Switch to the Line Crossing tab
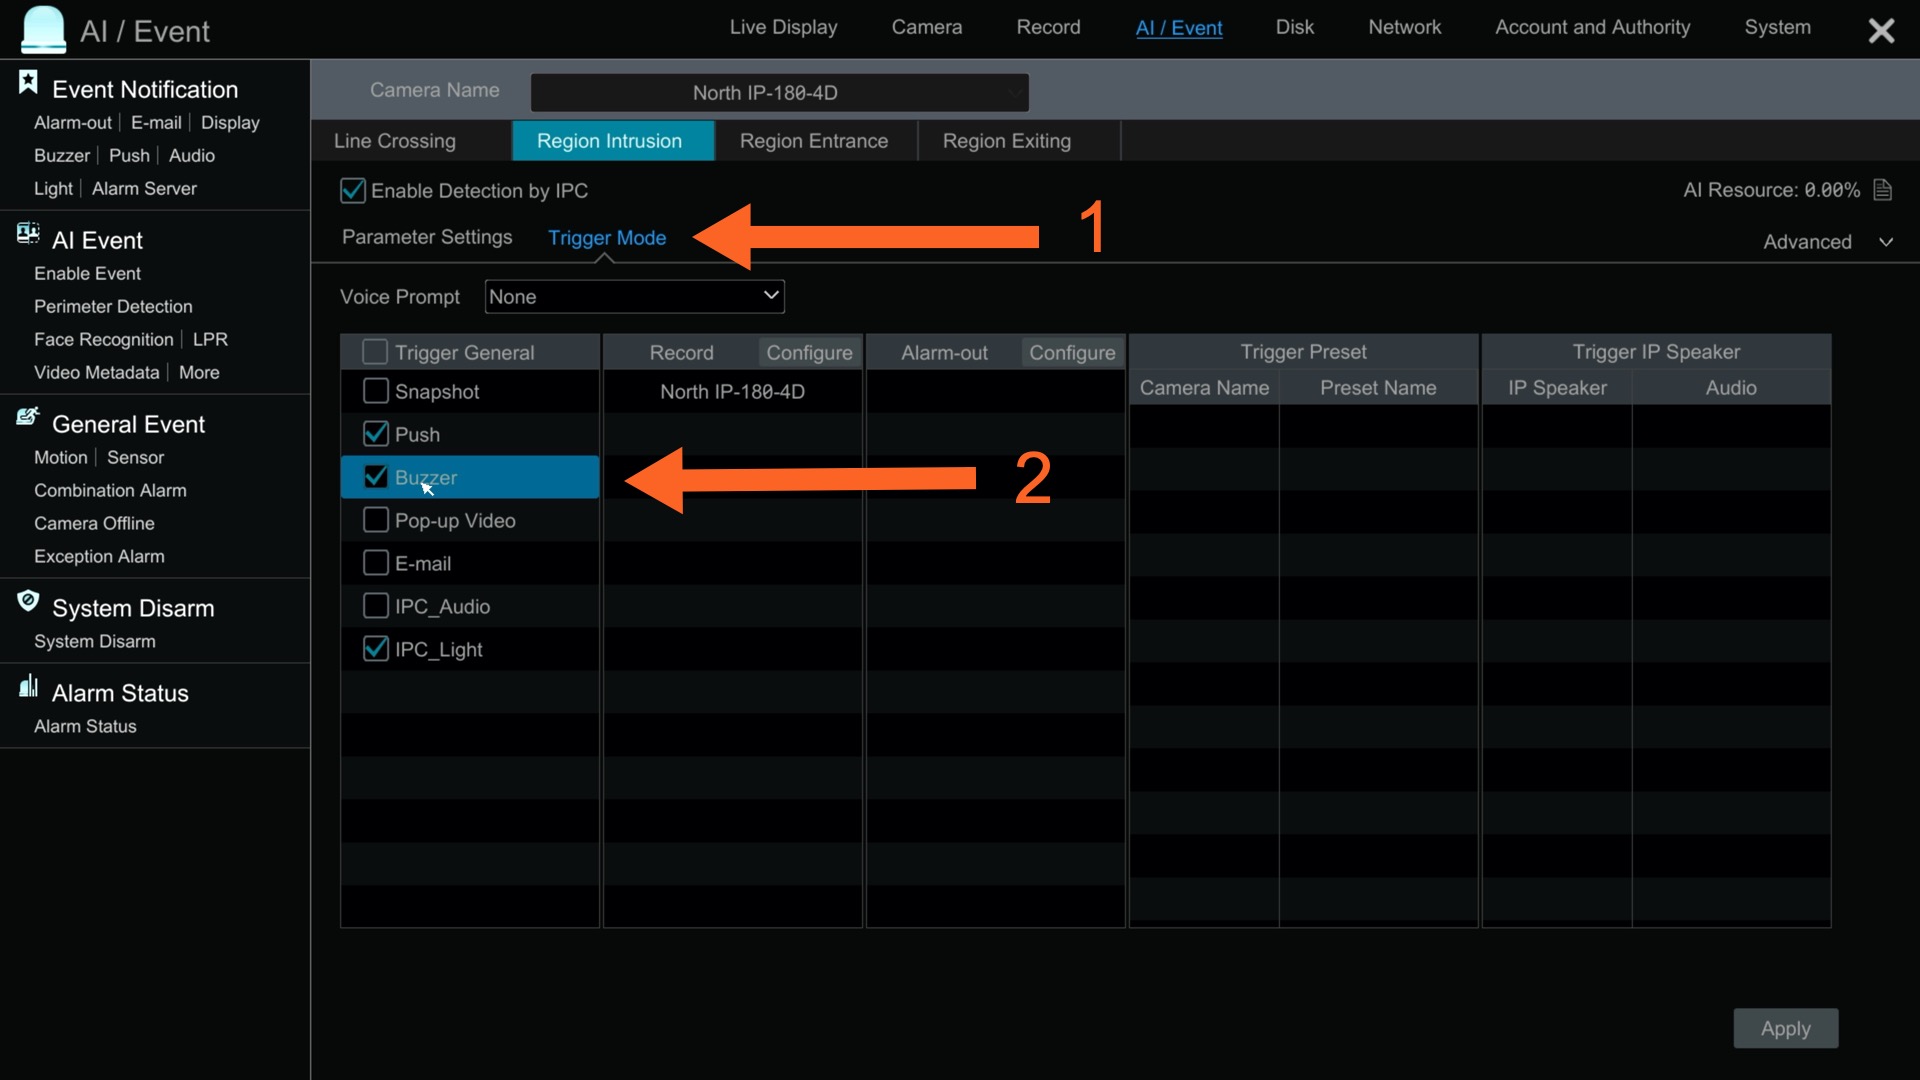The width and height of the screenshot is (1920, 1080). (395, 141)
